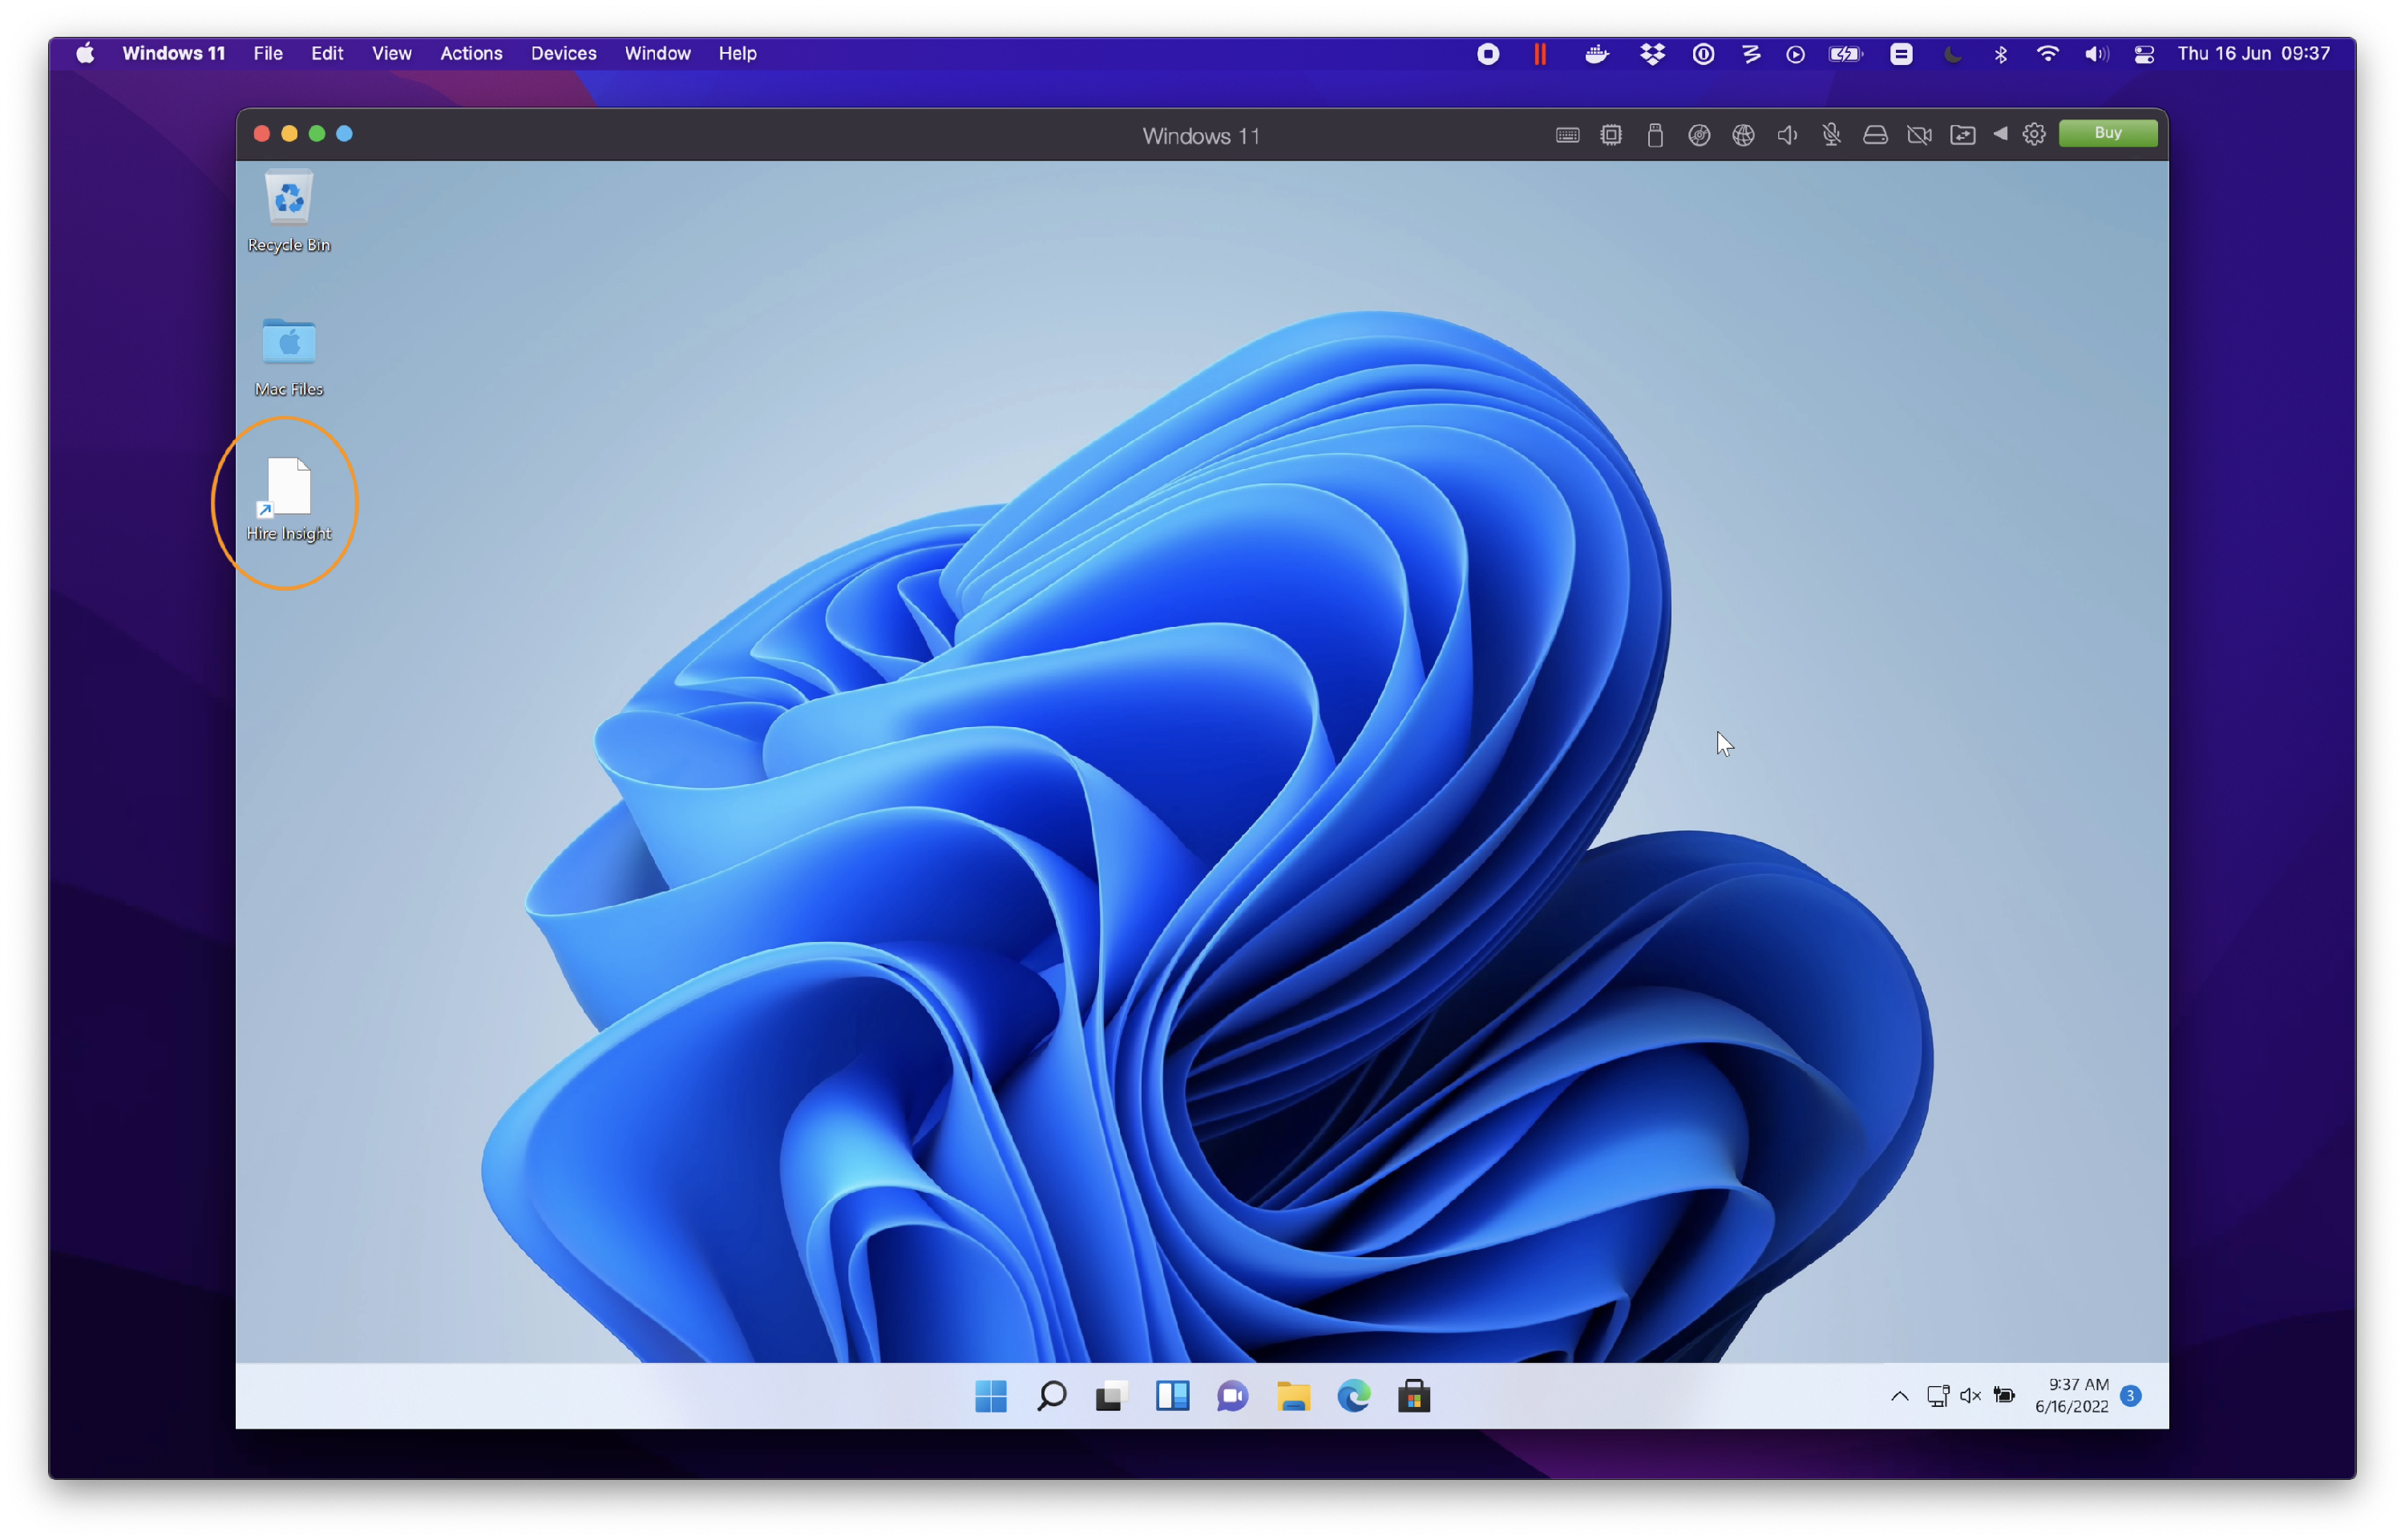Viewport: 2405px width, 1540px height.
Task: Open the shared folders icon in Parallels toolbar
Action: point(1963,134)
